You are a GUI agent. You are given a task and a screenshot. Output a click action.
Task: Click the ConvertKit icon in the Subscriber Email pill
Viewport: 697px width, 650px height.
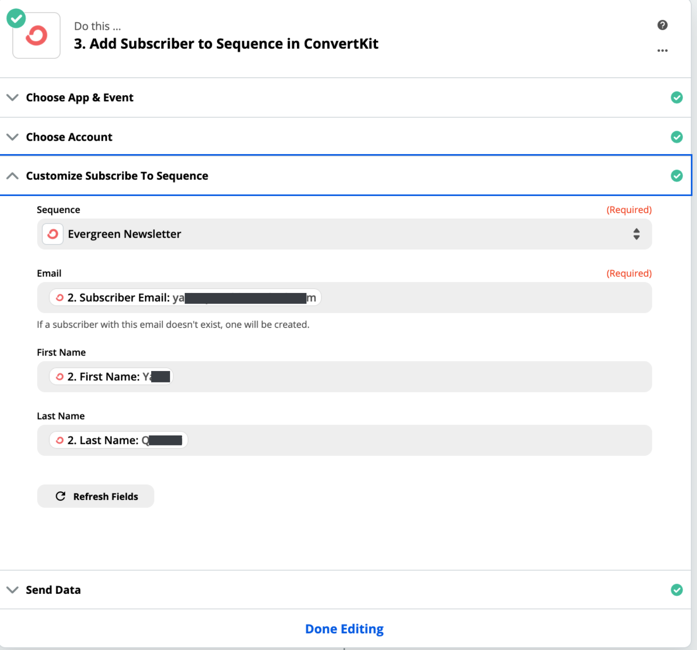pyautogui.click(x=60, y=297)
